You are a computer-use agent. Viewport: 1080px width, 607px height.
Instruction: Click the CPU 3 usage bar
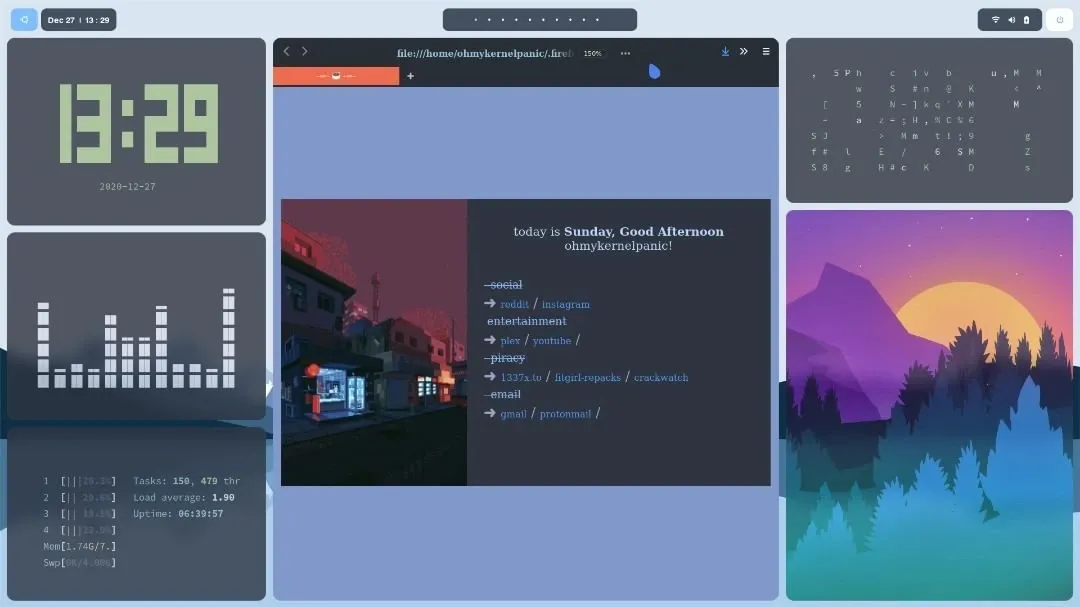tap(80, 514)
